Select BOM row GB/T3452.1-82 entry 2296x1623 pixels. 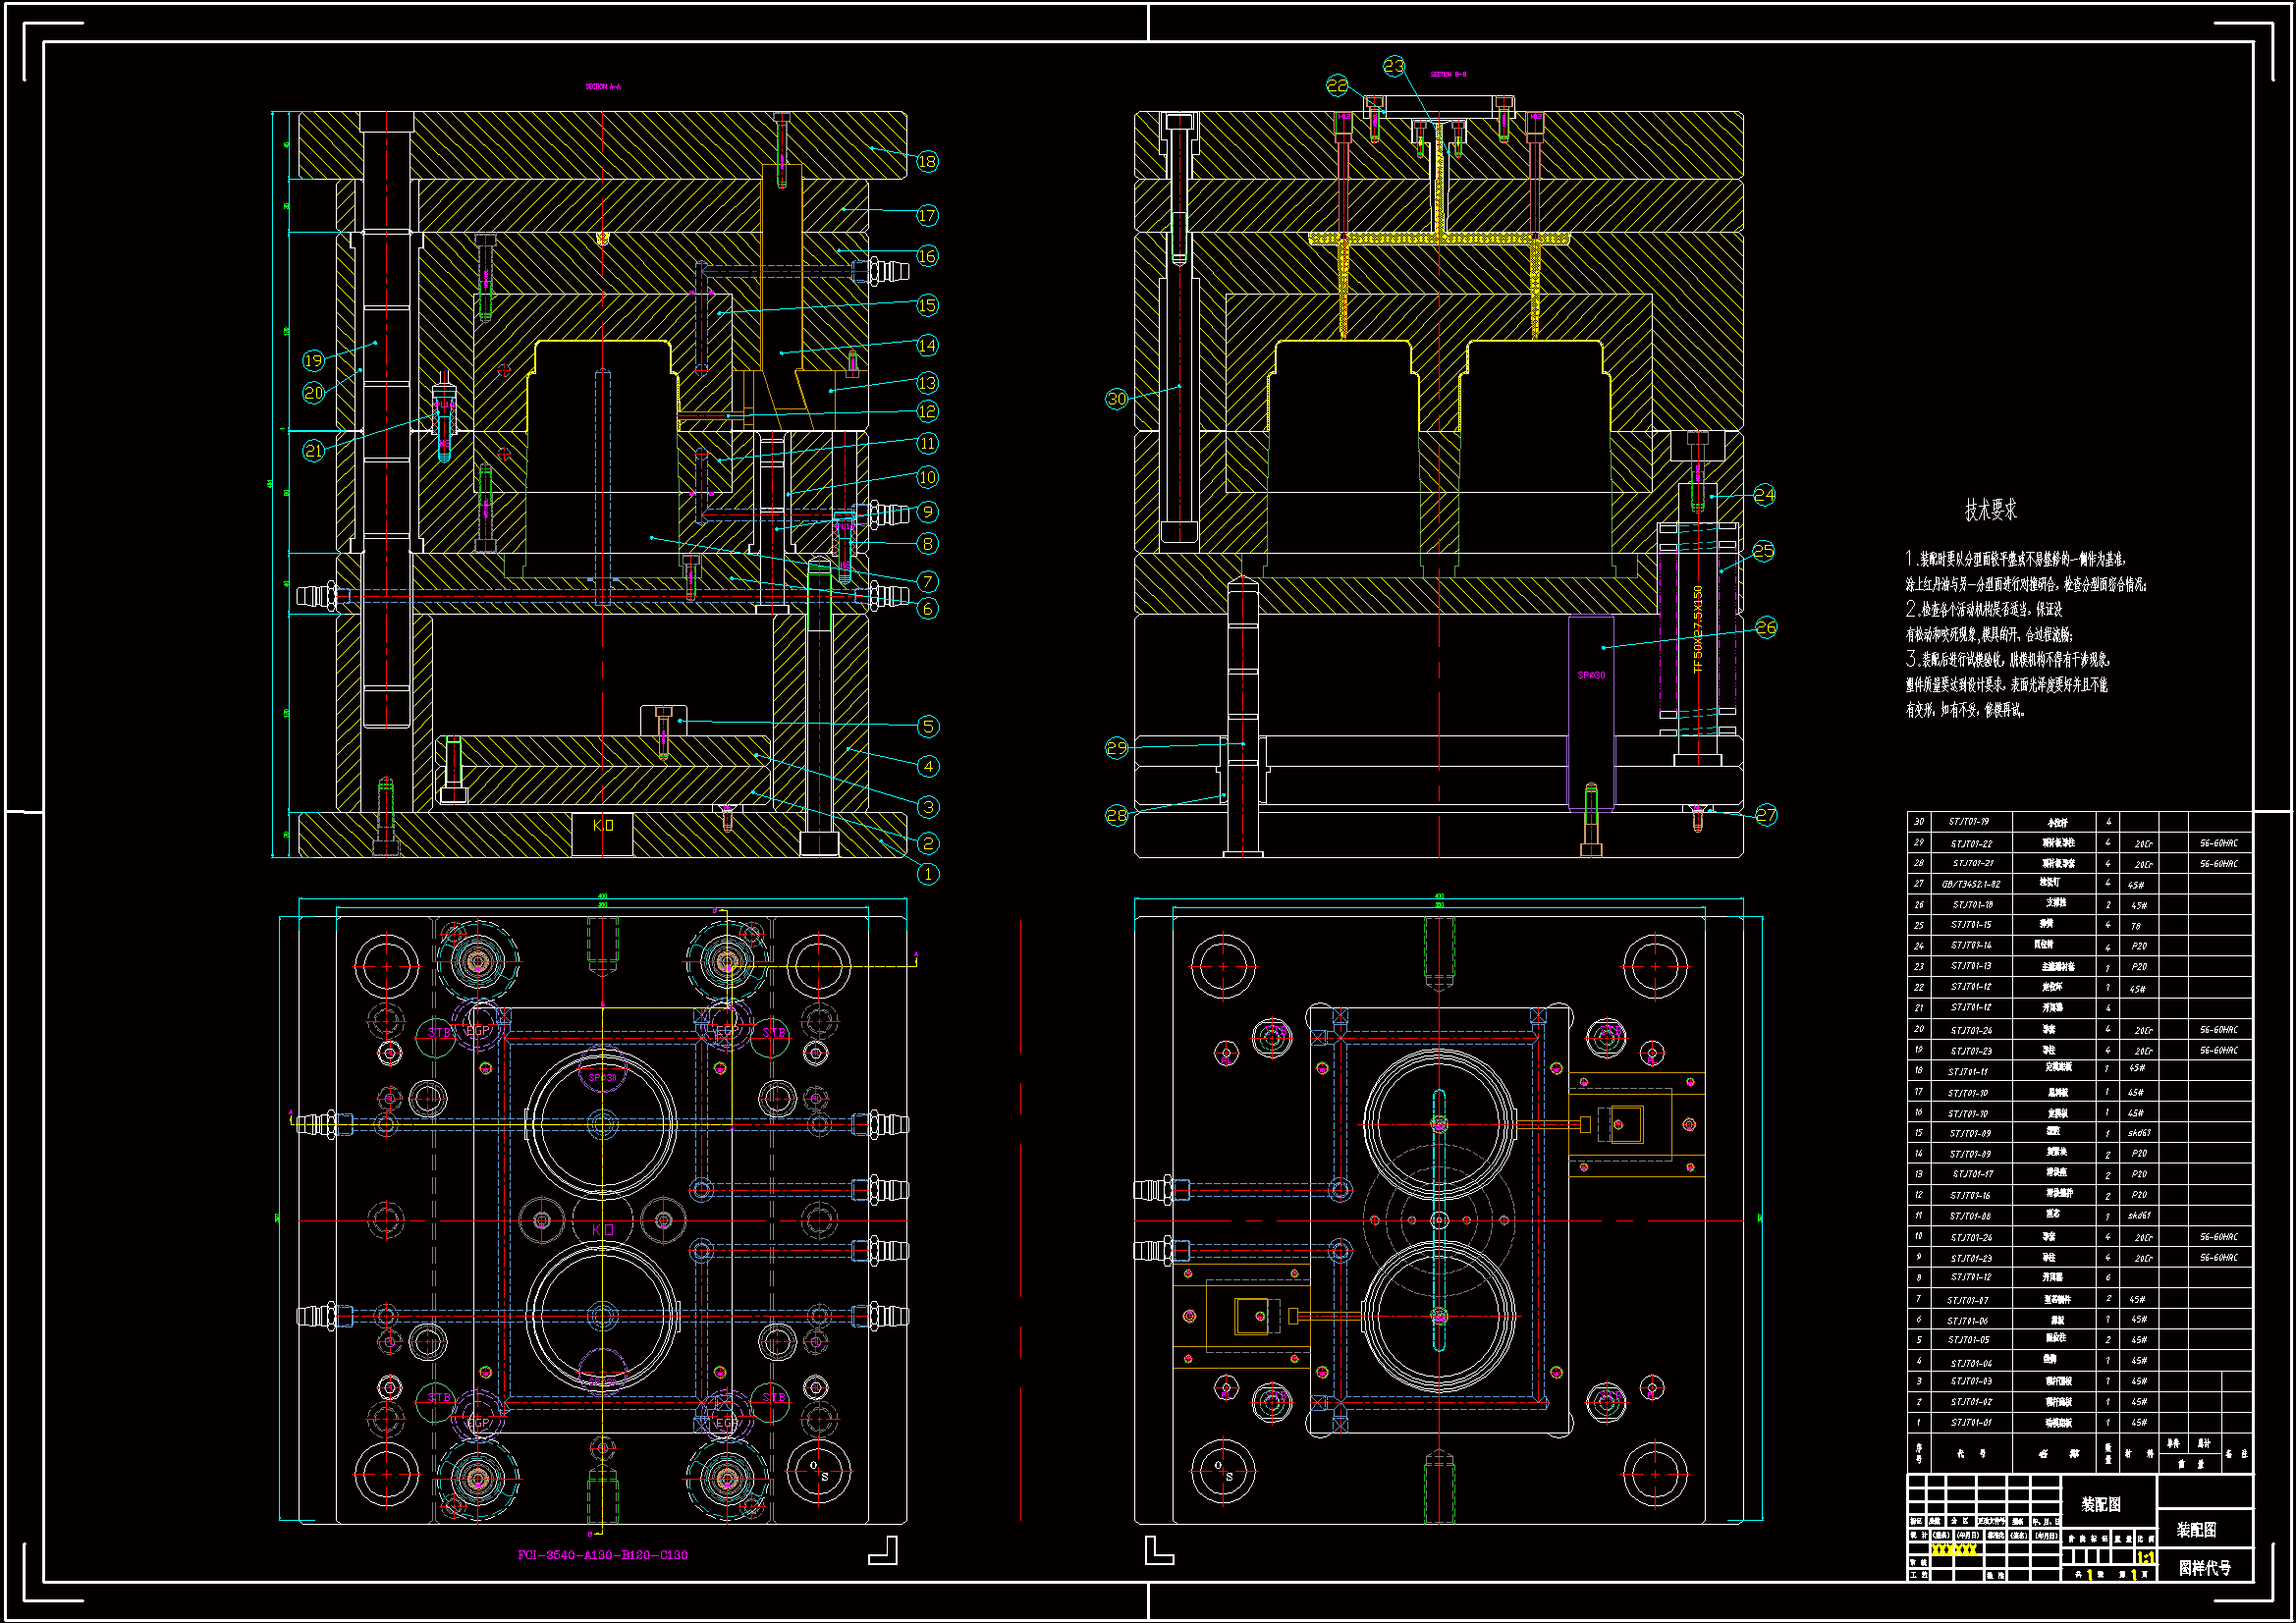coord(1971,884)
